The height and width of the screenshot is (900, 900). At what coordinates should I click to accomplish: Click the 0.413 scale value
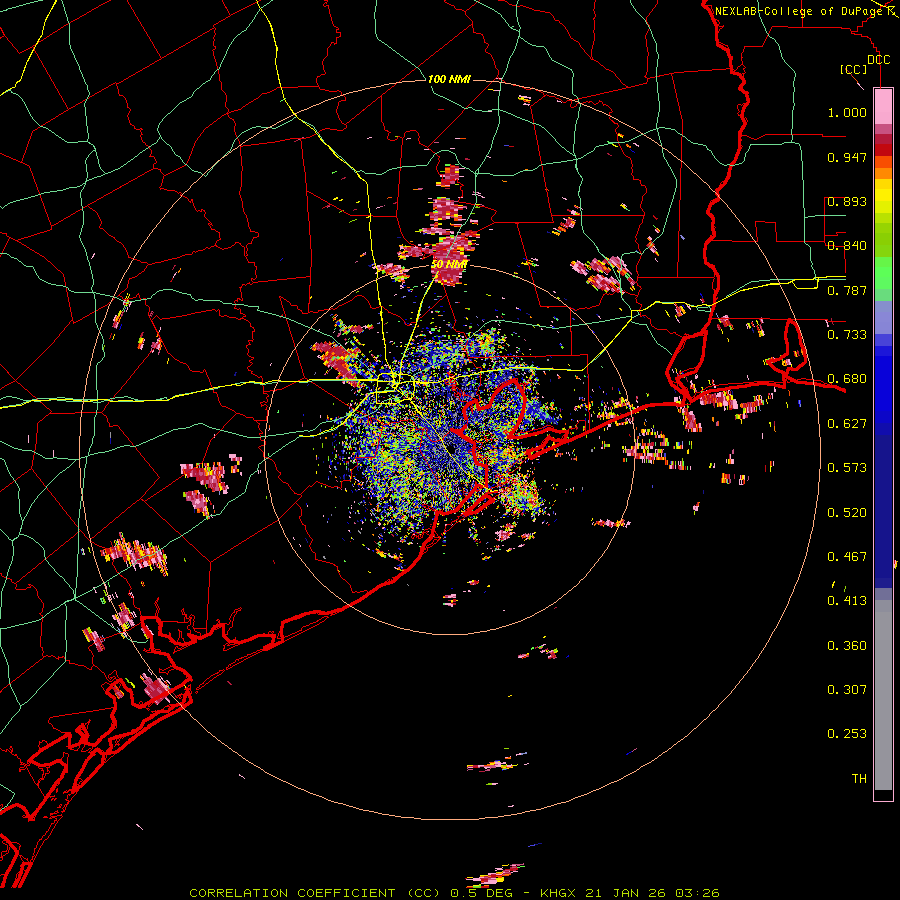pyautogui.click(x=847, y=601)
